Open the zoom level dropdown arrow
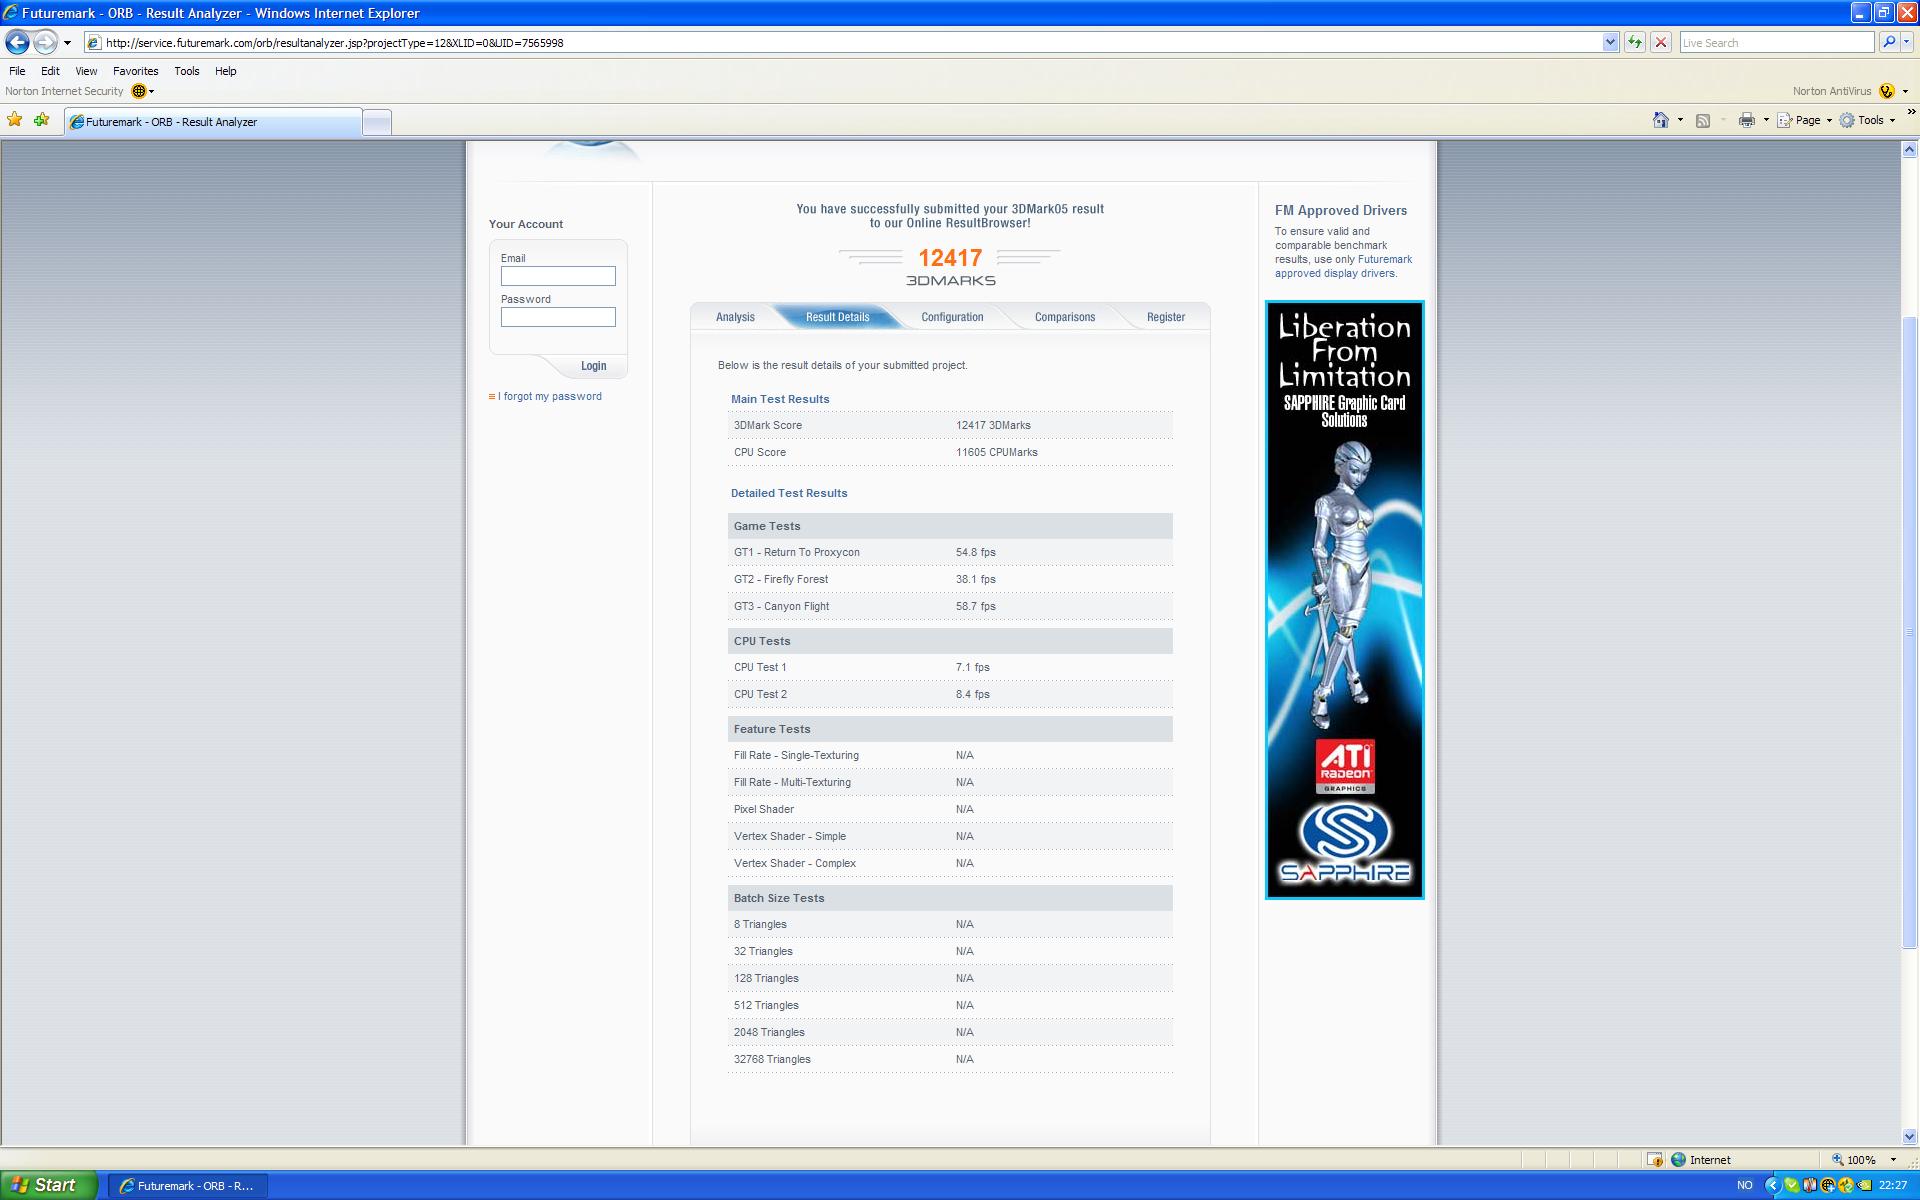This screenshot has width=1920, height=1200. click(1893, 1160)
